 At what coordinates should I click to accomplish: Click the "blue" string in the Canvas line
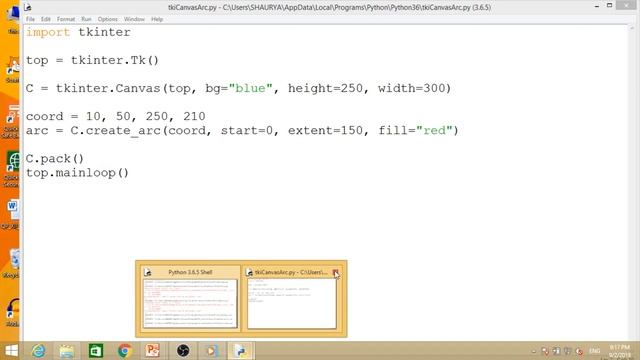click(250, 88)
